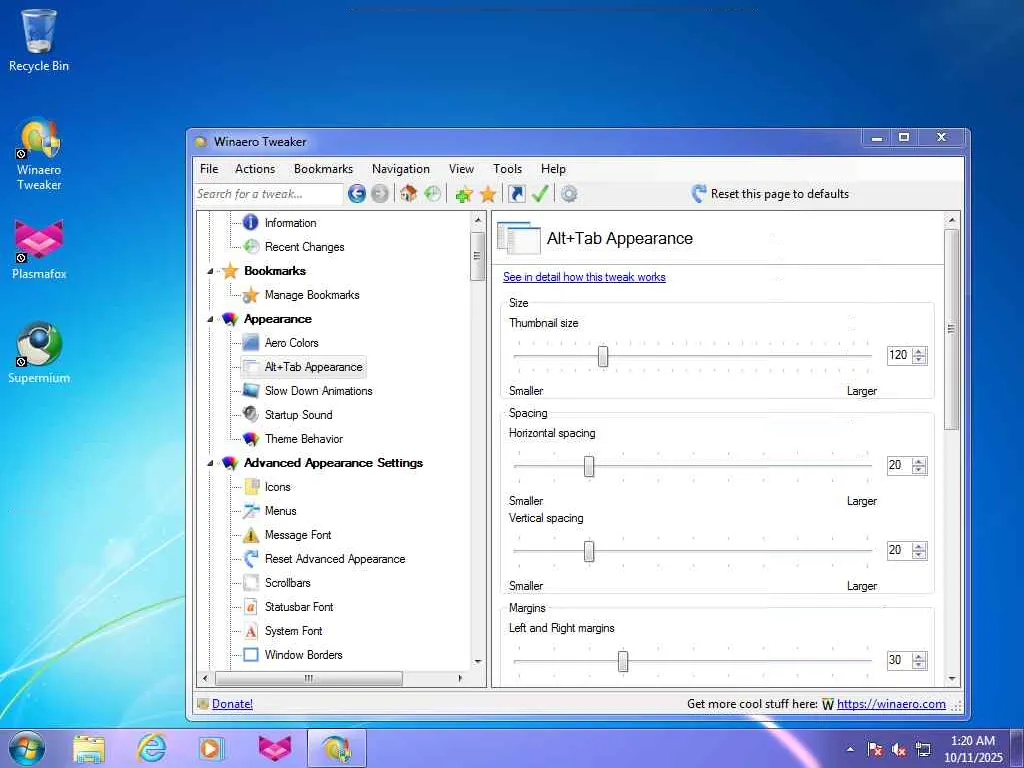Screen dimensions: 1024x768
Task: Collapse the Bookmarks tree group
Action: coord(210,271)
